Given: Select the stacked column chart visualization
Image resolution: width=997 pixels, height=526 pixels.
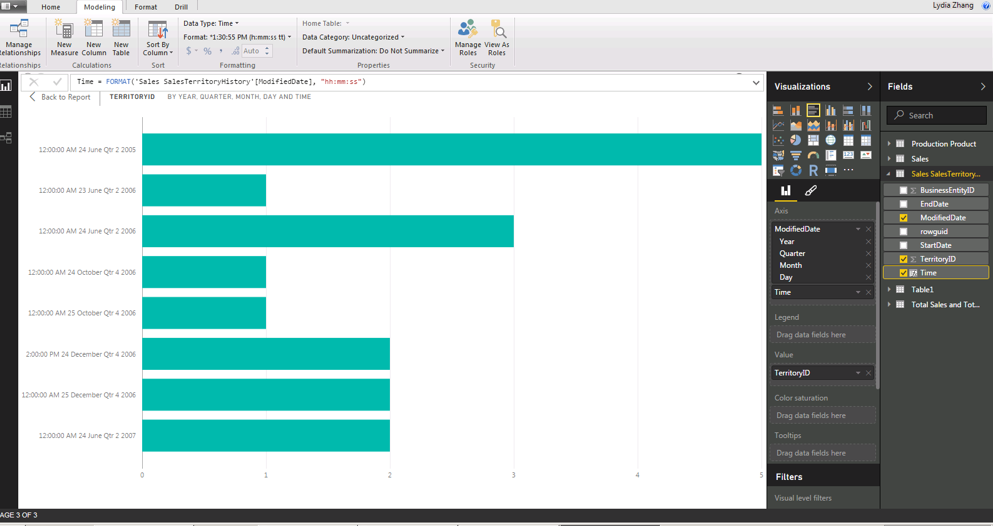Looking at the screenshot, I should coord(795,110).
